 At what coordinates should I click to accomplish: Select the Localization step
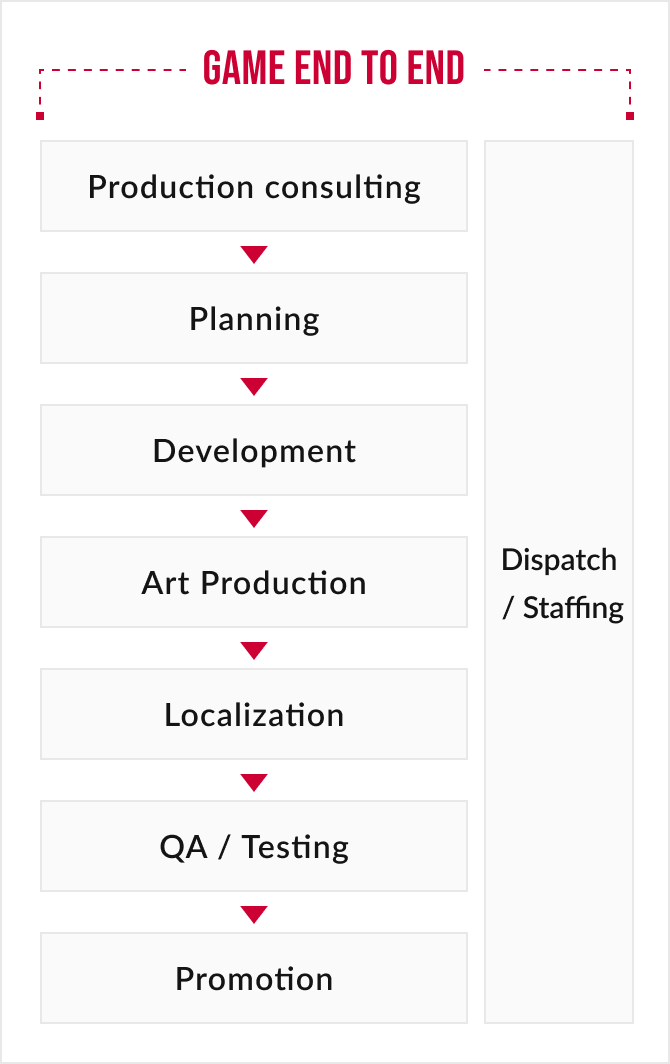coord(254,714)
